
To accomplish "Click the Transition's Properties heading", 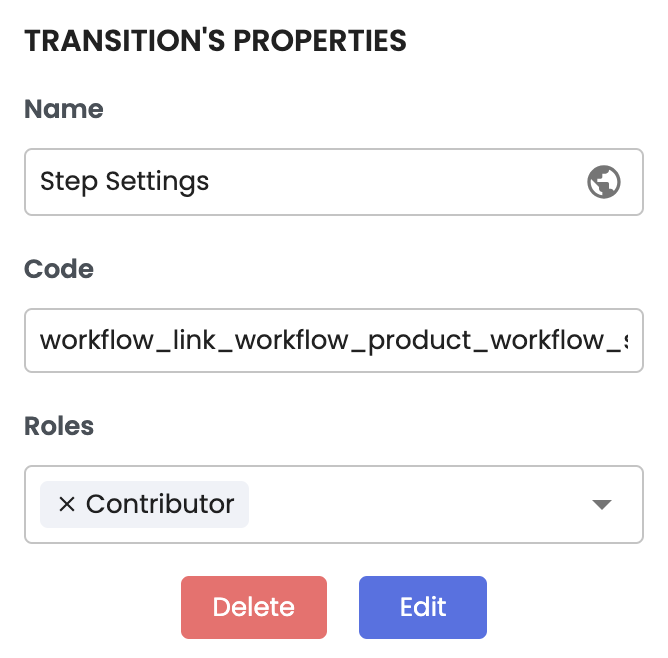I will coord(215,41).
